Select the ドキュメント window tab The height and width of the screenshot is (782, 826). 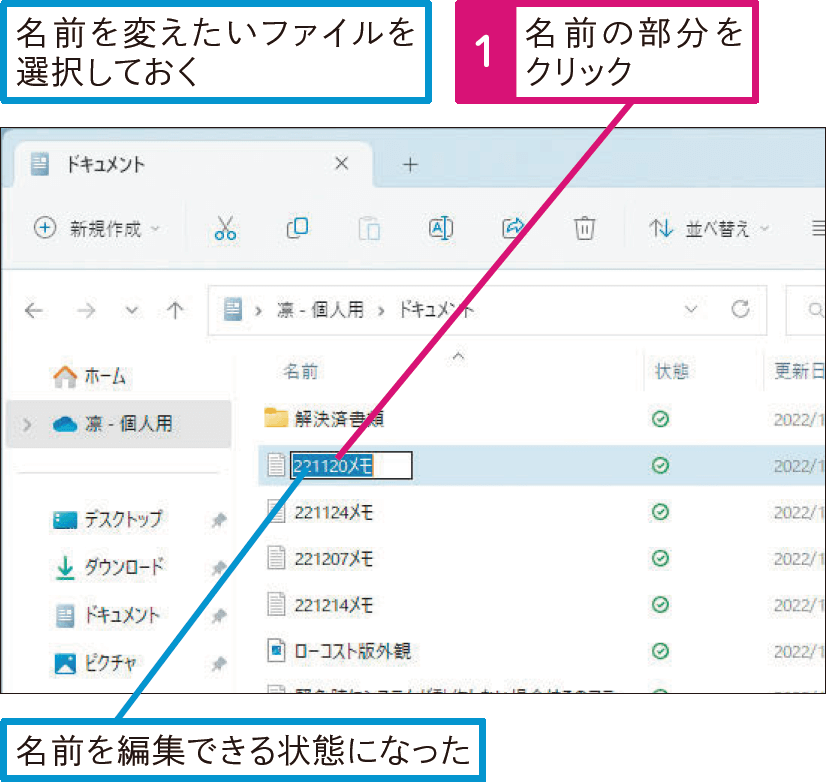[x=192, y=164]
